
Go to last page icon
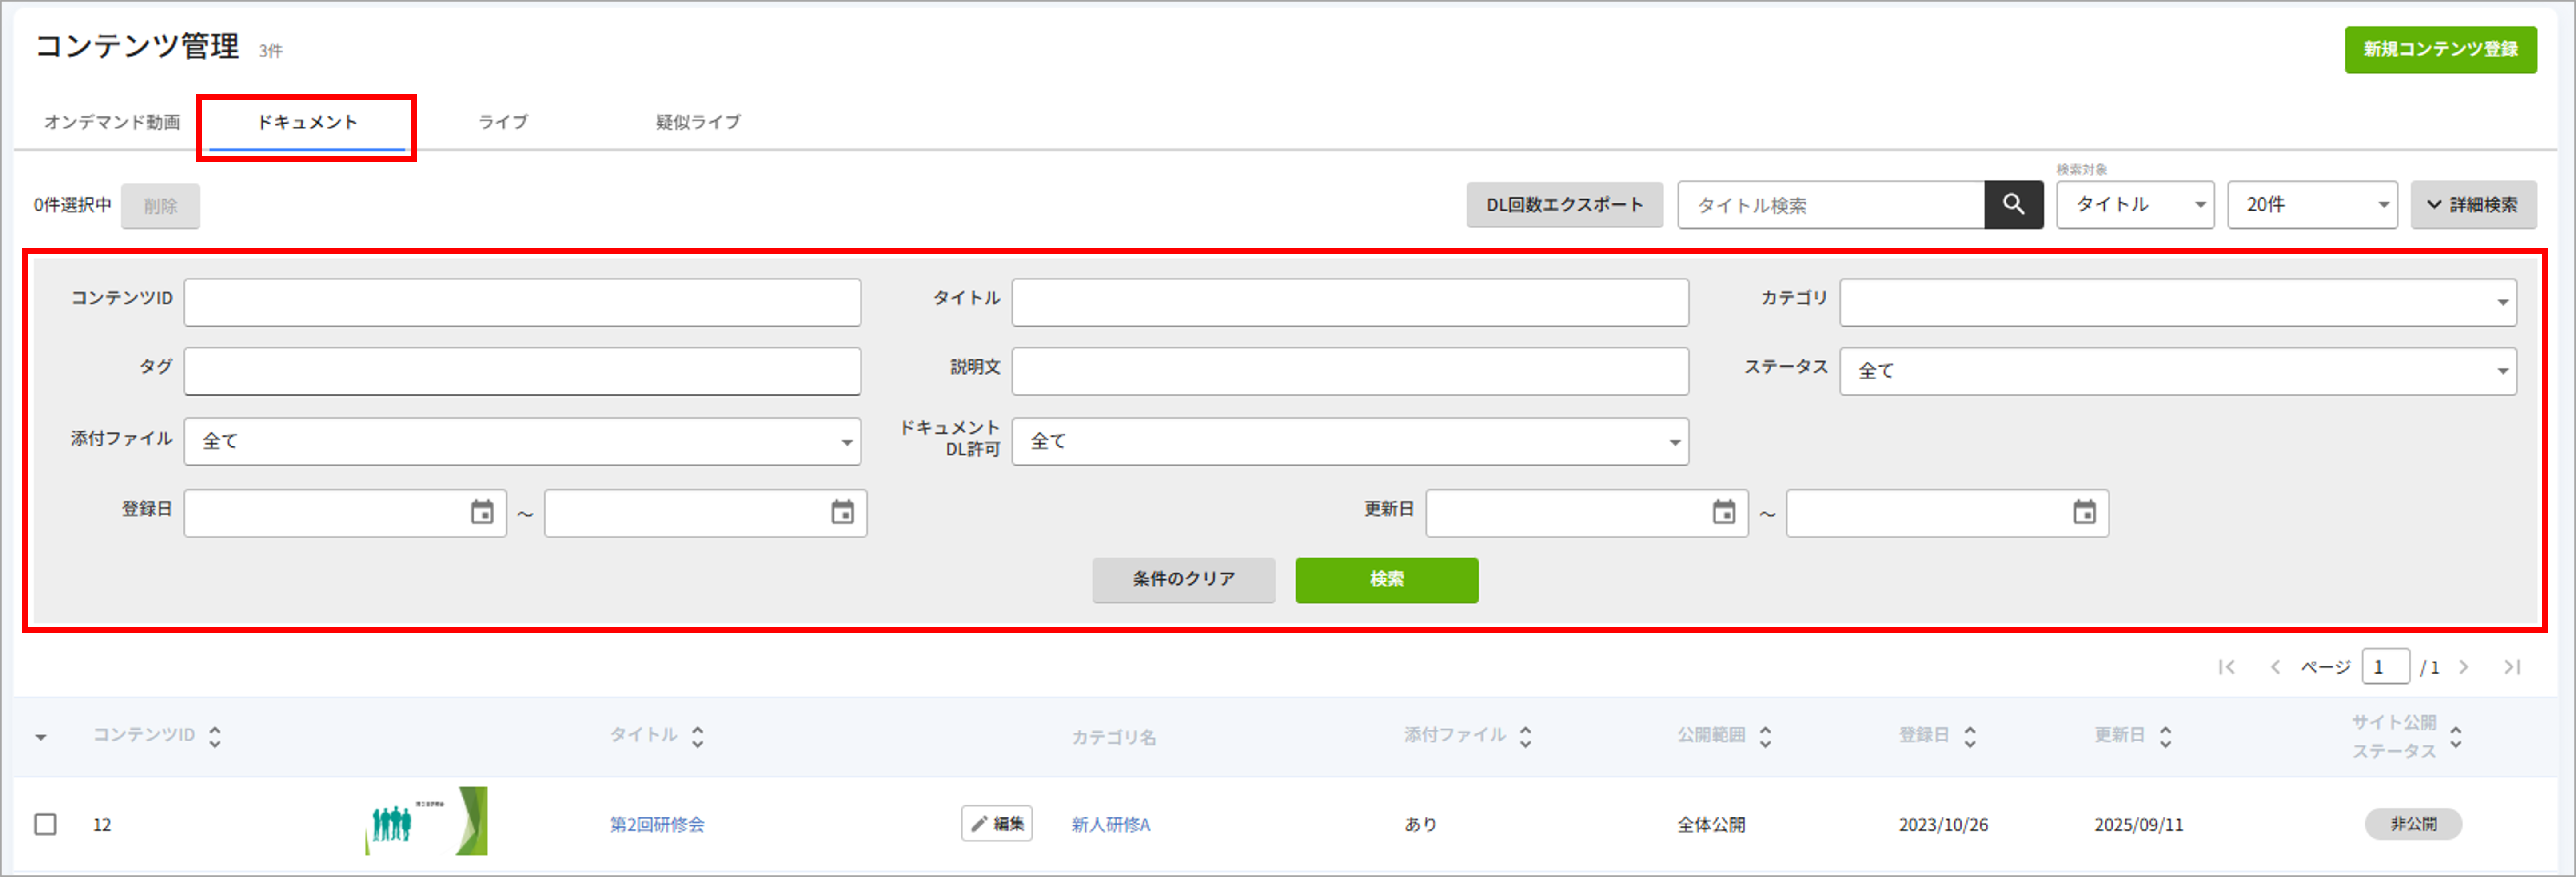pos(2512,667)
